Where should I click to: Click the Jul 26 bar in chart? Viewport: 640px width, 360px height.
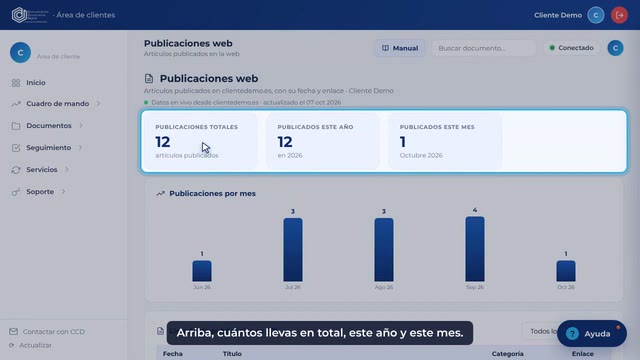[x=293, y=250]
